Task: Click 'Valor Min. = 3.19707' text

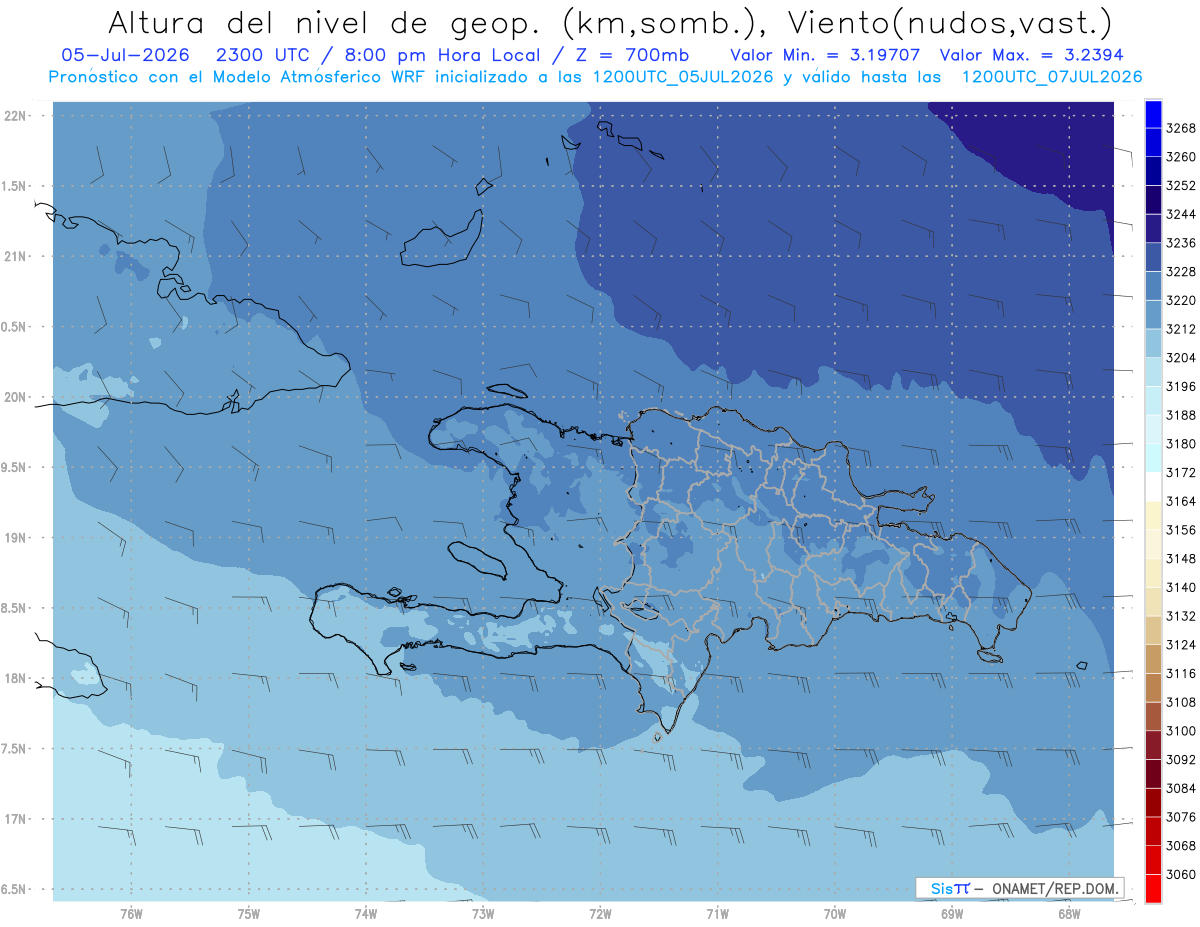Action: 825,55
